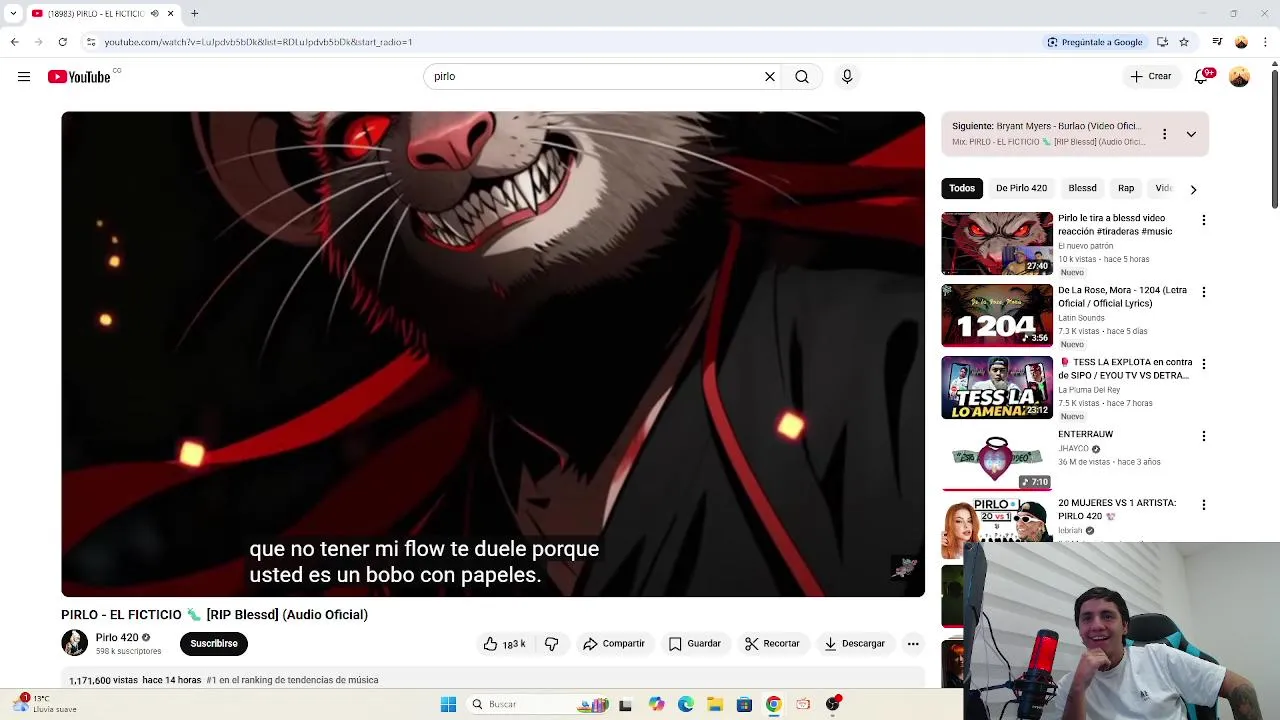1280x720 pixels.
Task: Go back in Chrome history
Action: 14,42
